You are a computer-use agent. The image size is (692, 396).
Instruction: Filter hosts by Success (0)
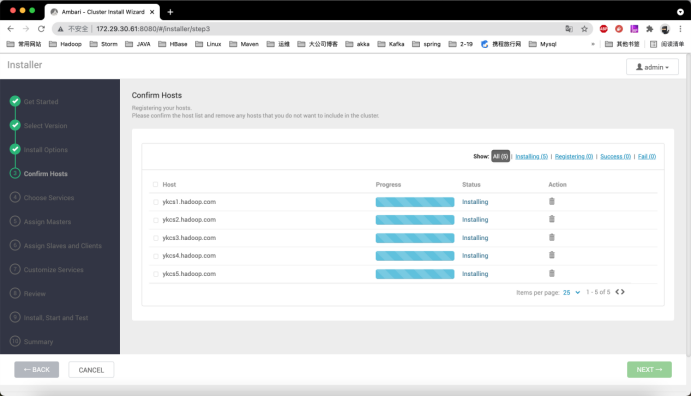[x=616, y=156]
